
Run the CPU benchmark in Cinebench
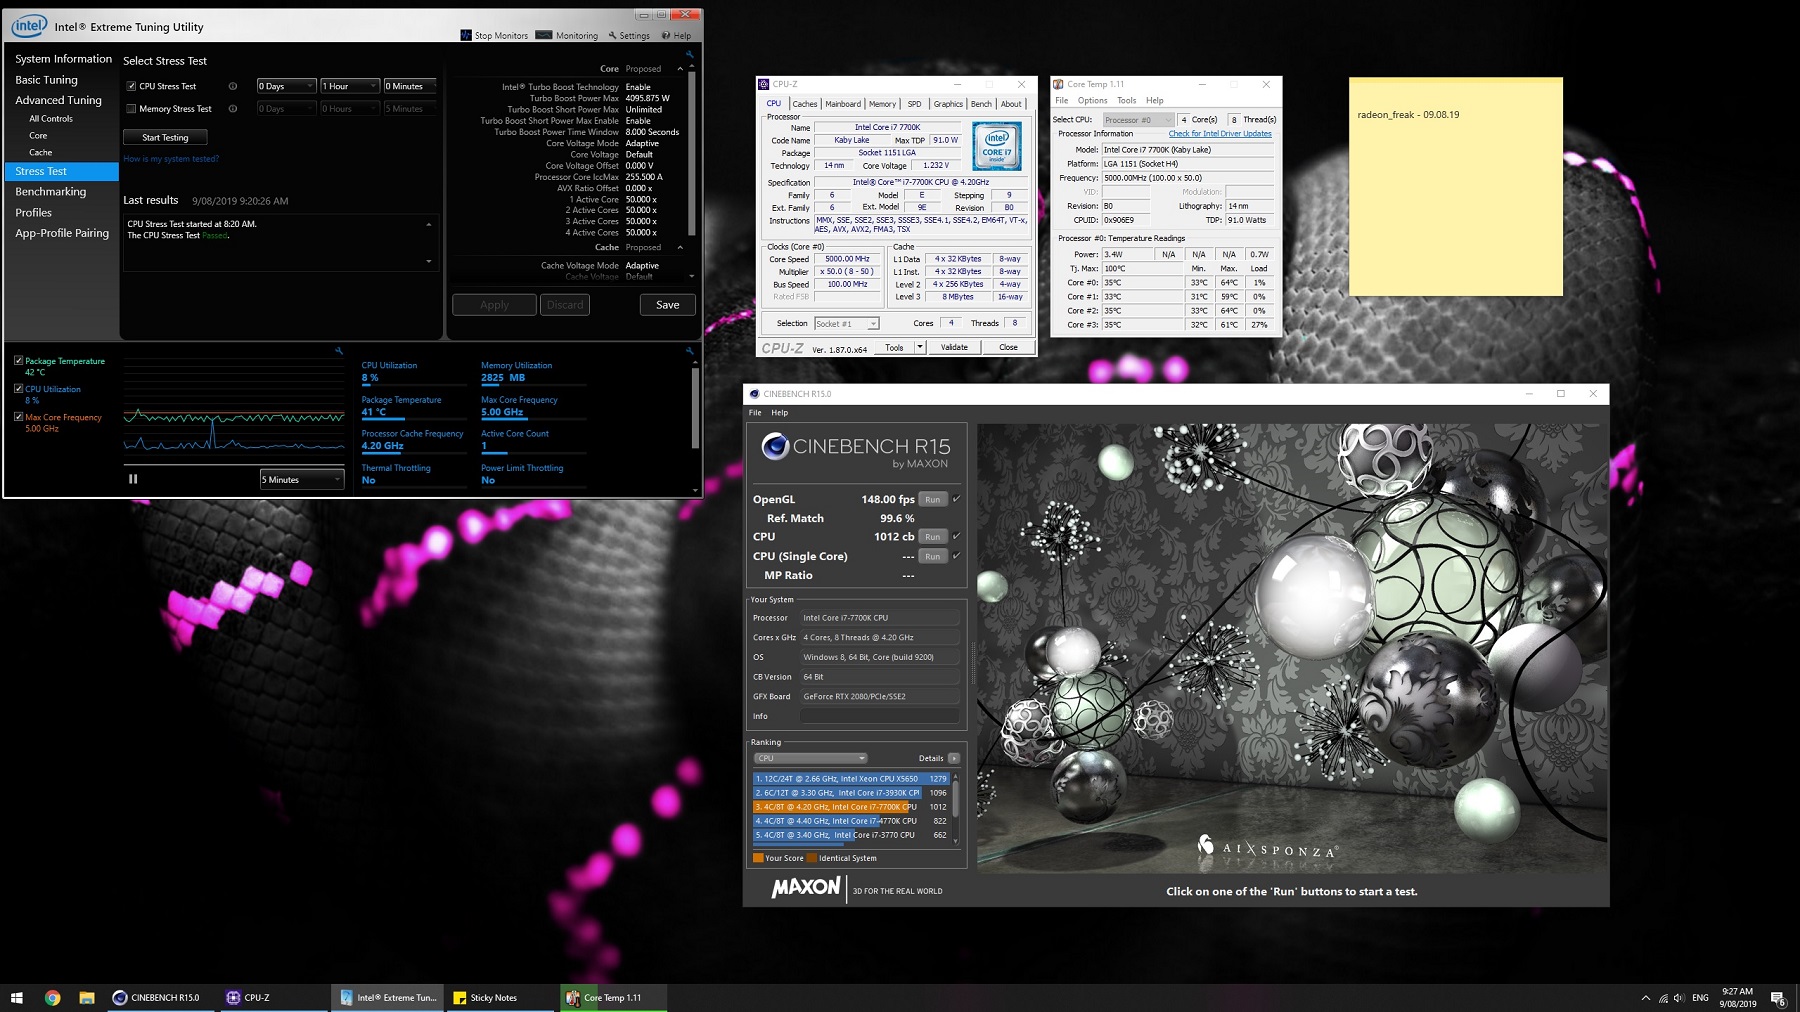(x=932, y=536)
